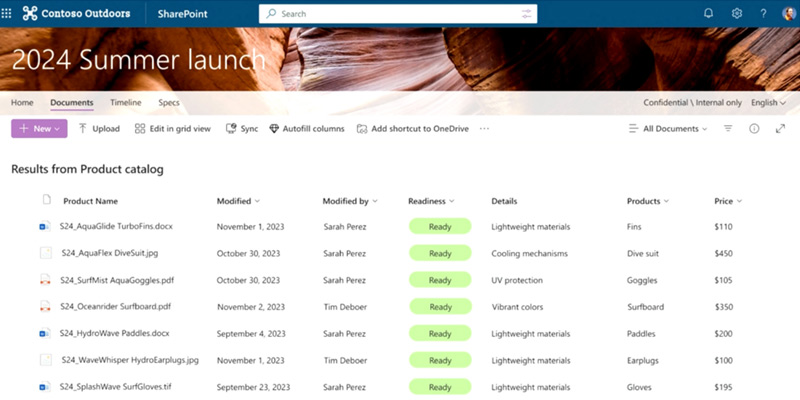Click Word icon for S24_HydroWave Paddles.docx
This screenshot has width=800, height=400.
(x=45, y=334)
